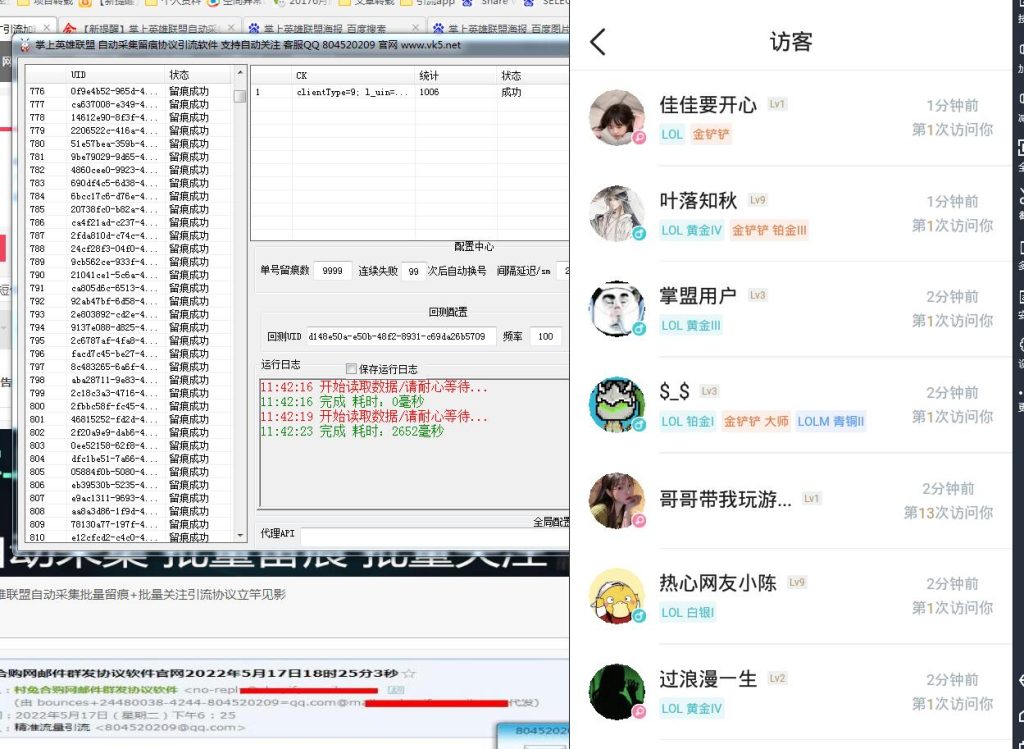Open 哥哥带我玩游's profile avatar
1024x749 pixels.
click(617, 502)
